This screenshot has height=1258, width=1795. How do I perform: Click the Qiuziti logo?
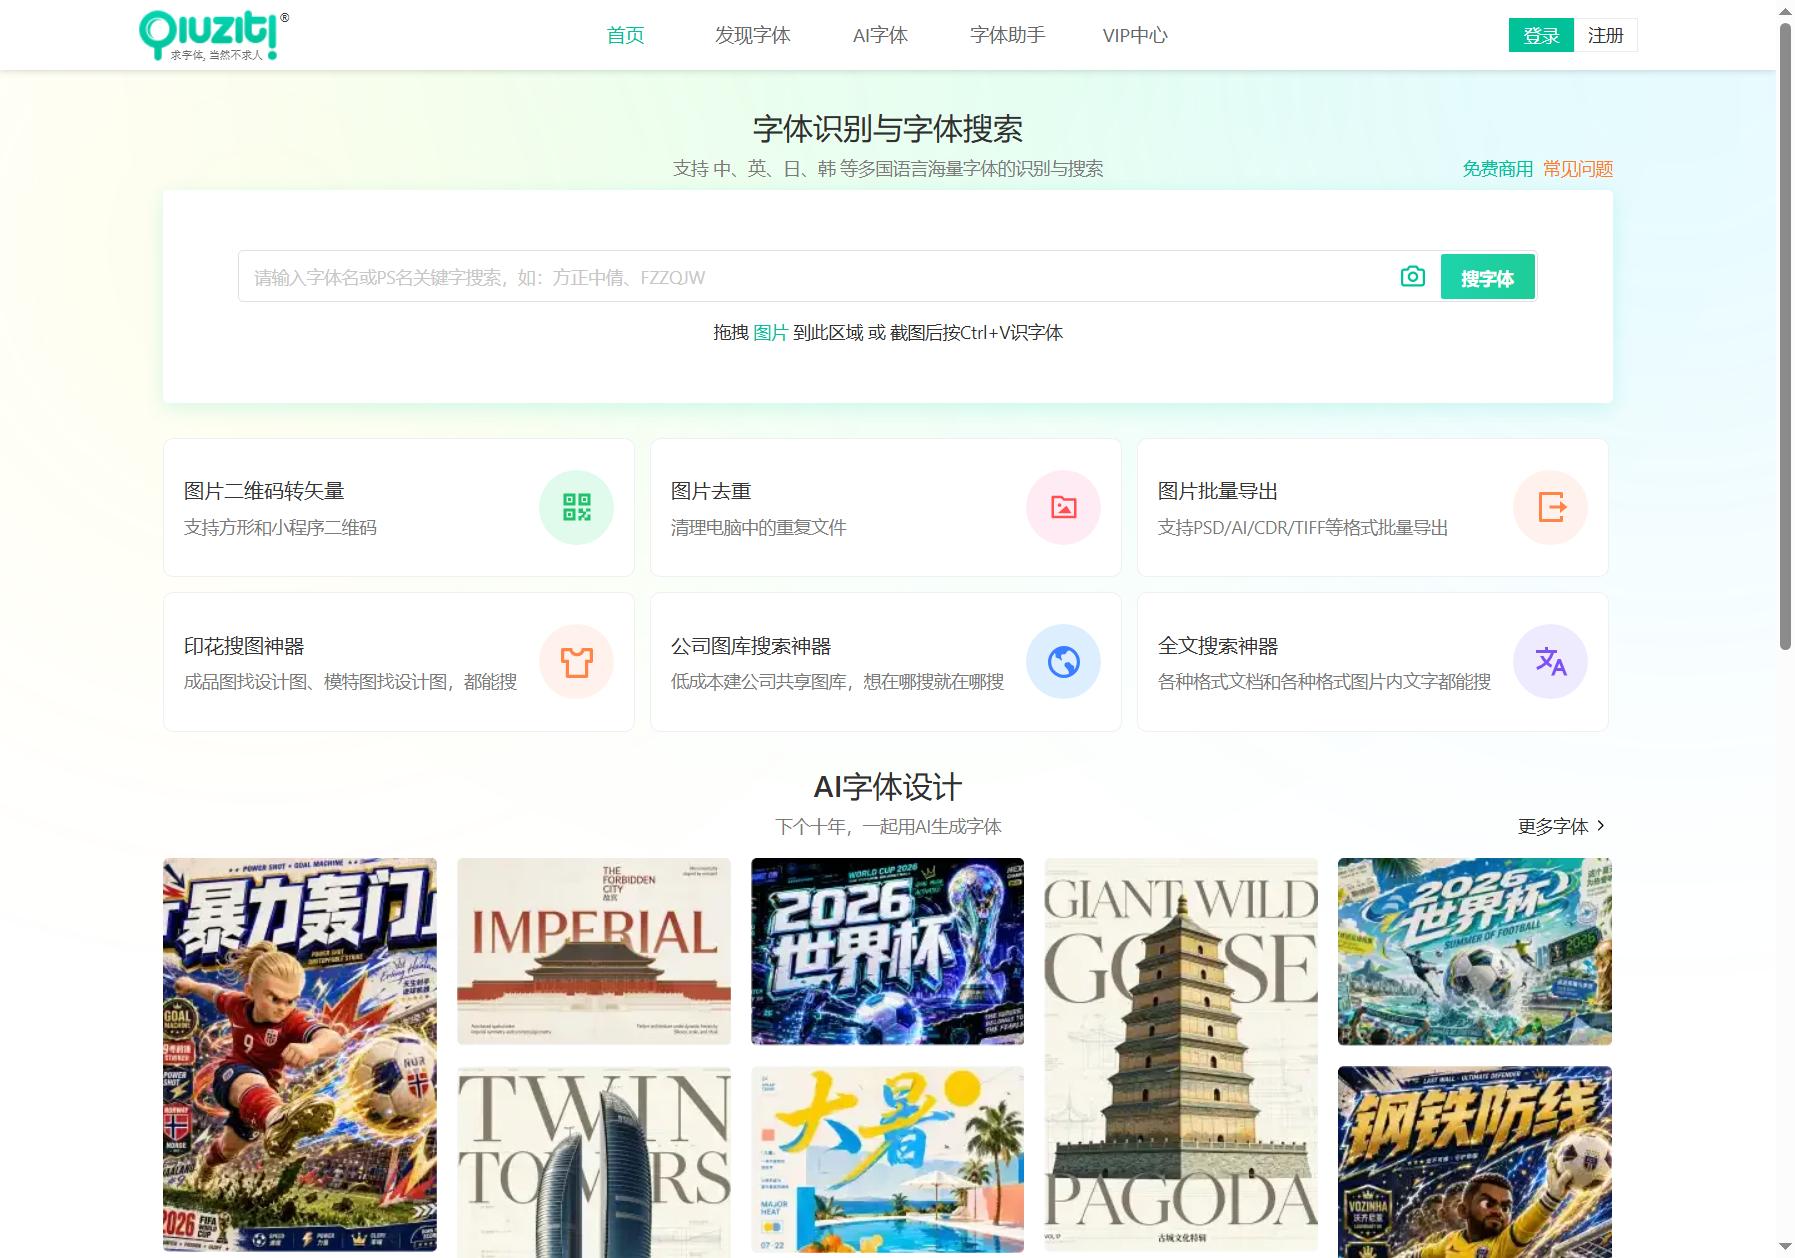(x=214, y=35)
